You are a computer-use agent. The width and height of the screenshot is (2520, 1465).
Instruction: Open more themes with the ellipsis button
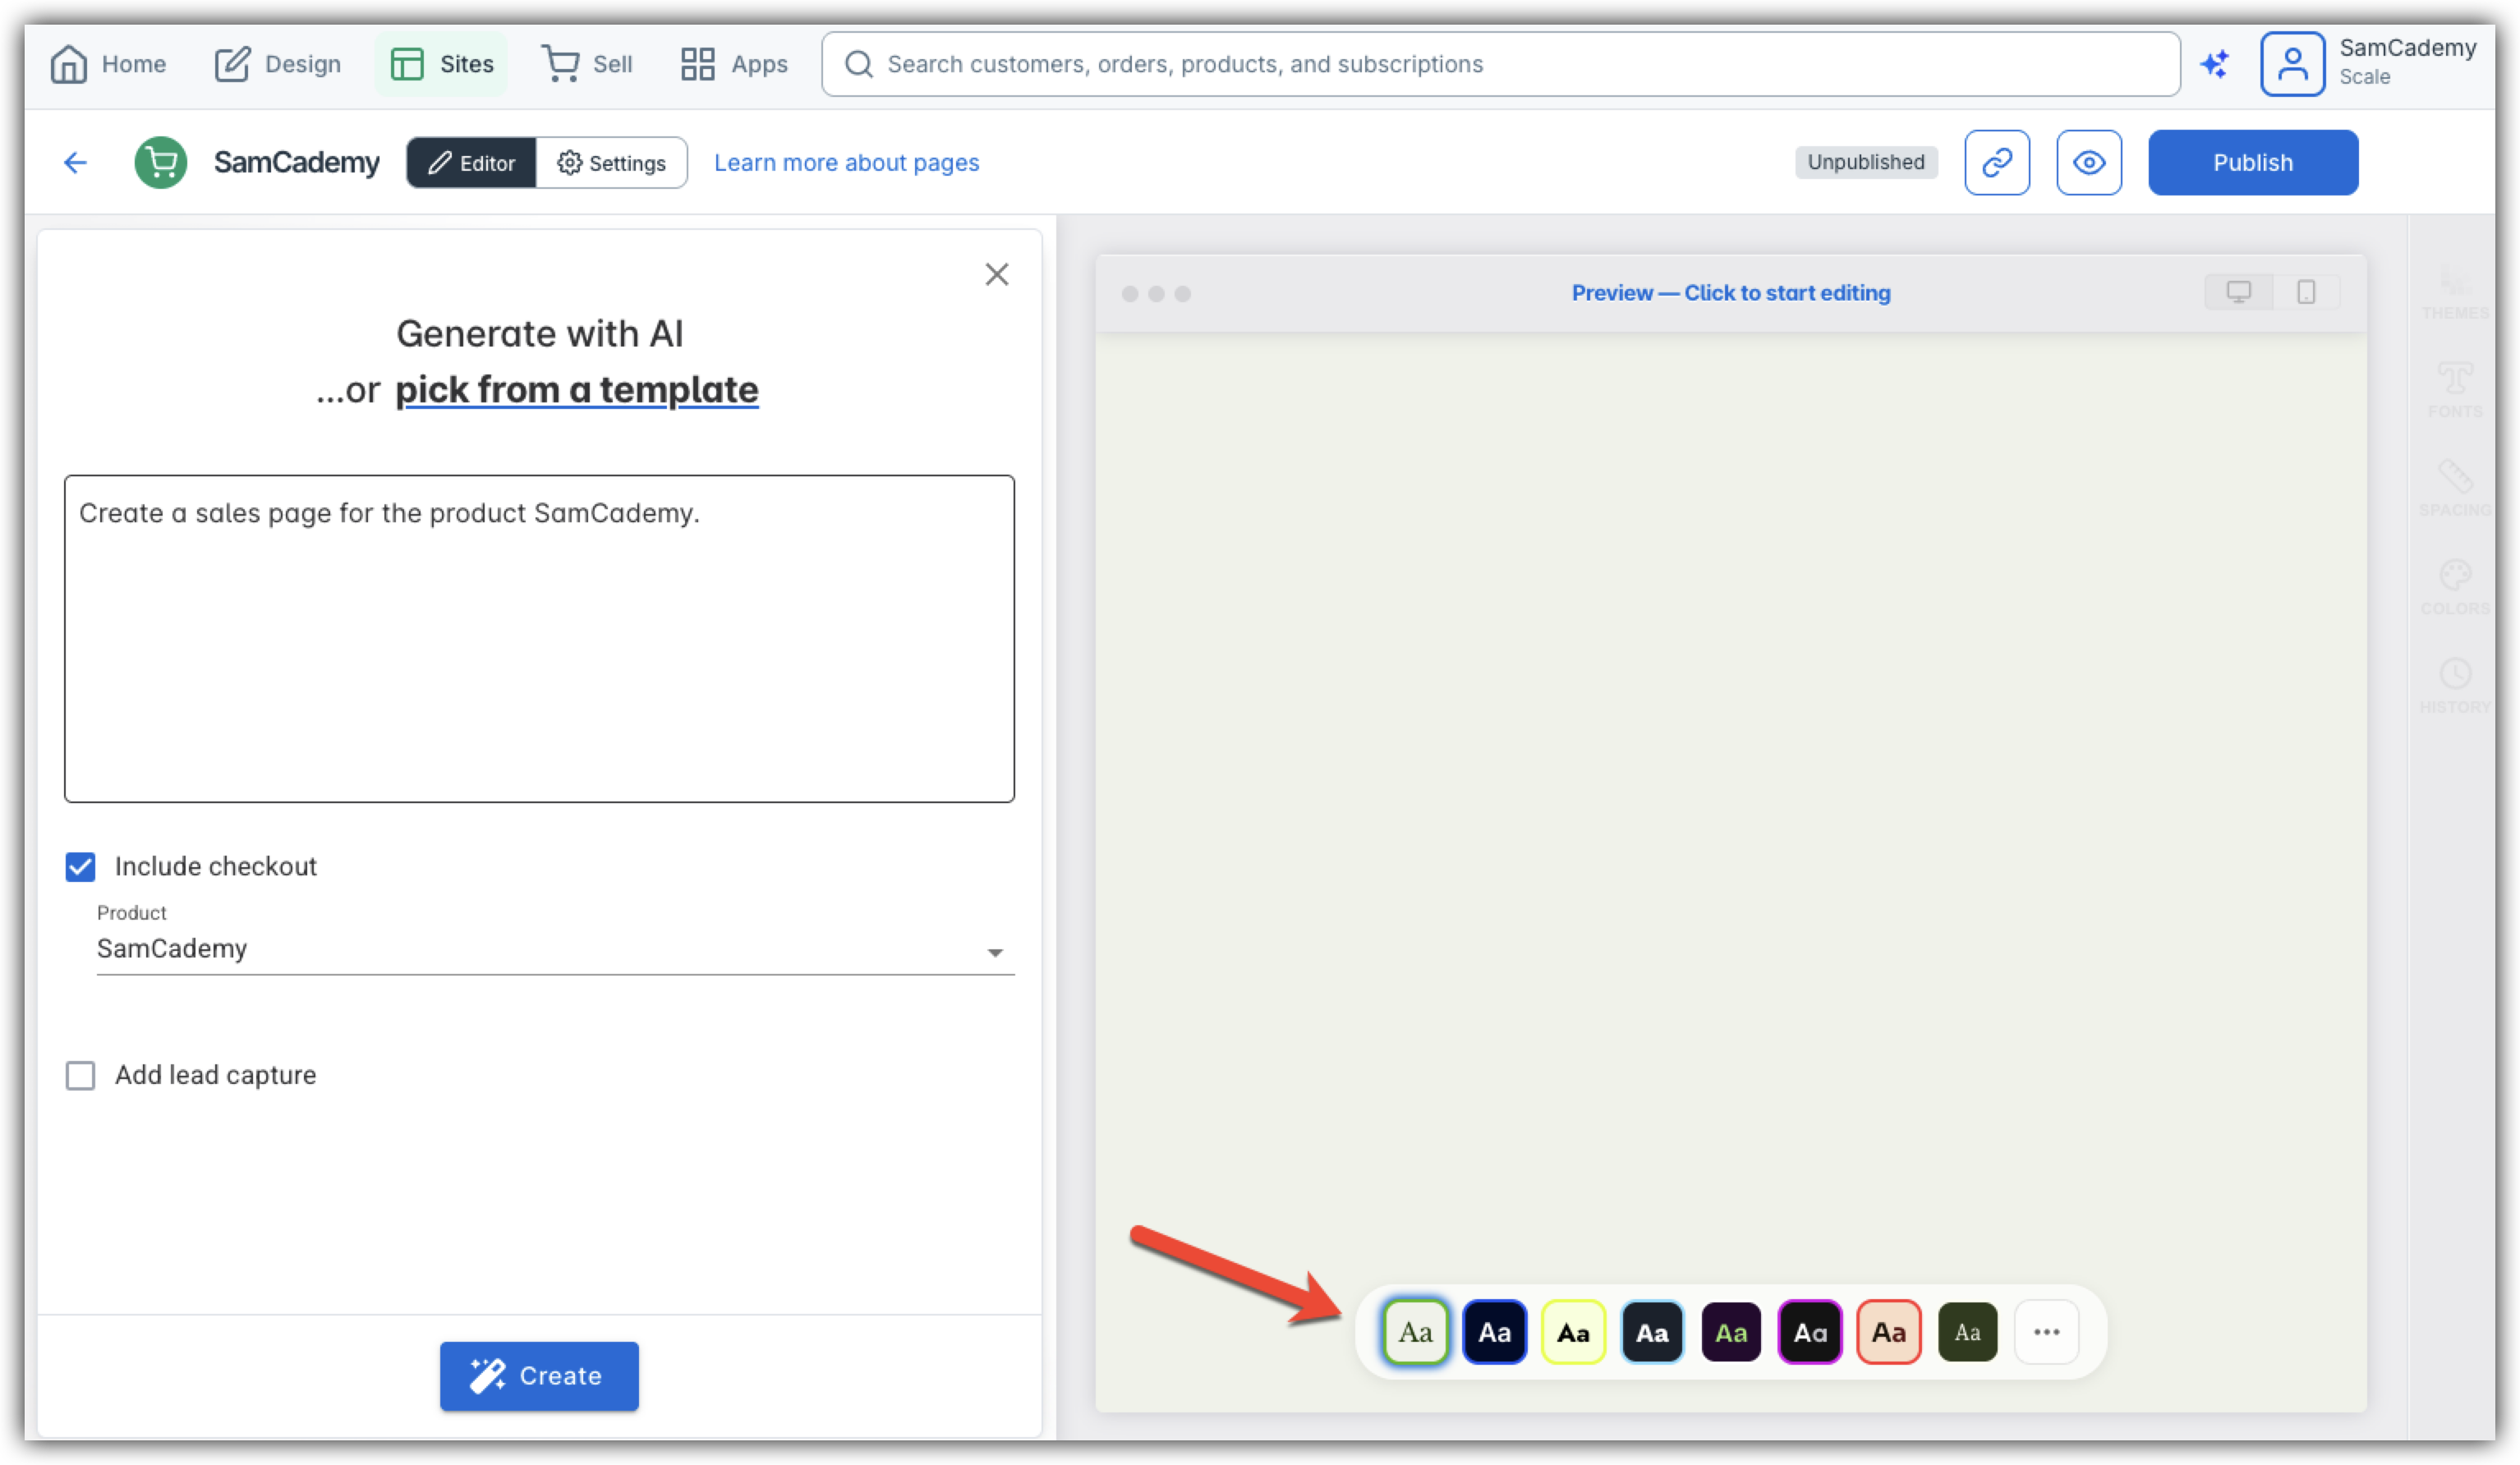point(2046,1332)
